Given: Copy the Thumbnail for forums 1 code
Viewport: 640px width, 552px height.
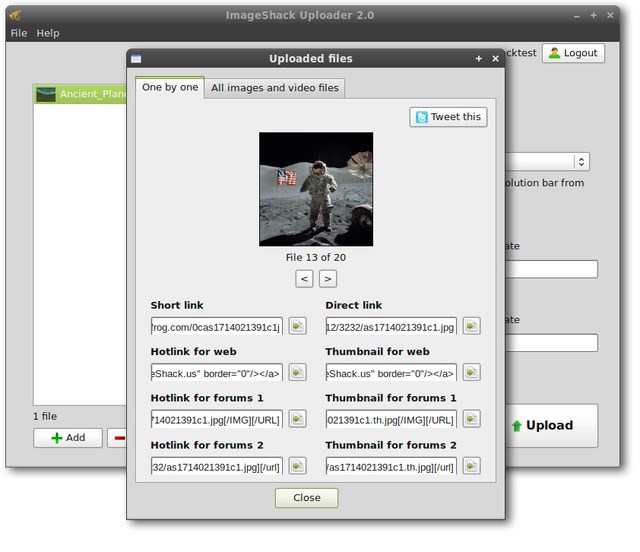Looking at the screenshot, I should tap(471, 419).
